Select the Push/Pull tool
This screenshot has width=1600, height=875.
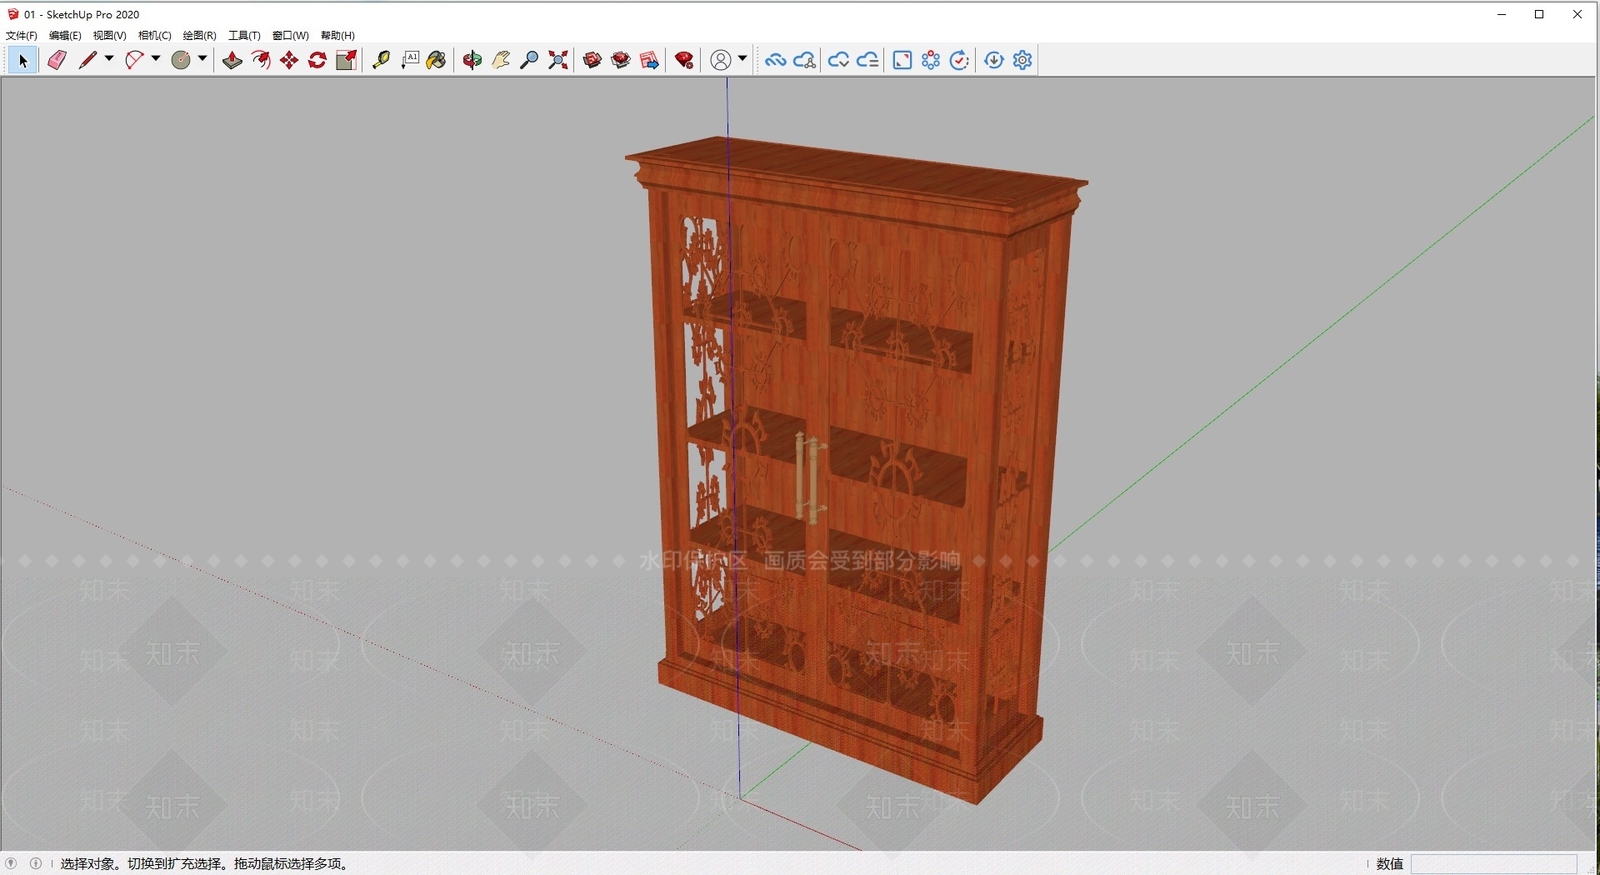pos(232,61)
